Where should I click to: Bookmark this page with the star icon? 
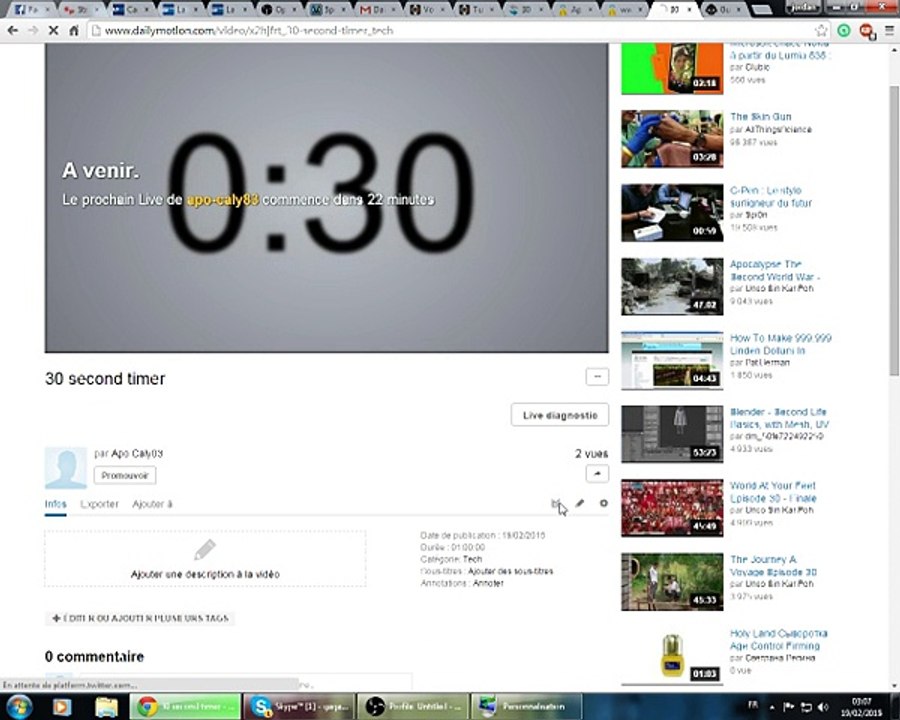click(821, 30)
